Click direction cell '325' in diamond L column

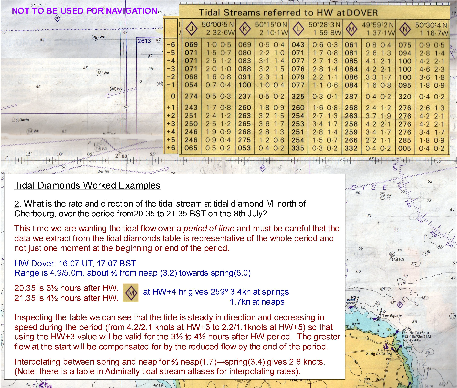tap(298, 96)
